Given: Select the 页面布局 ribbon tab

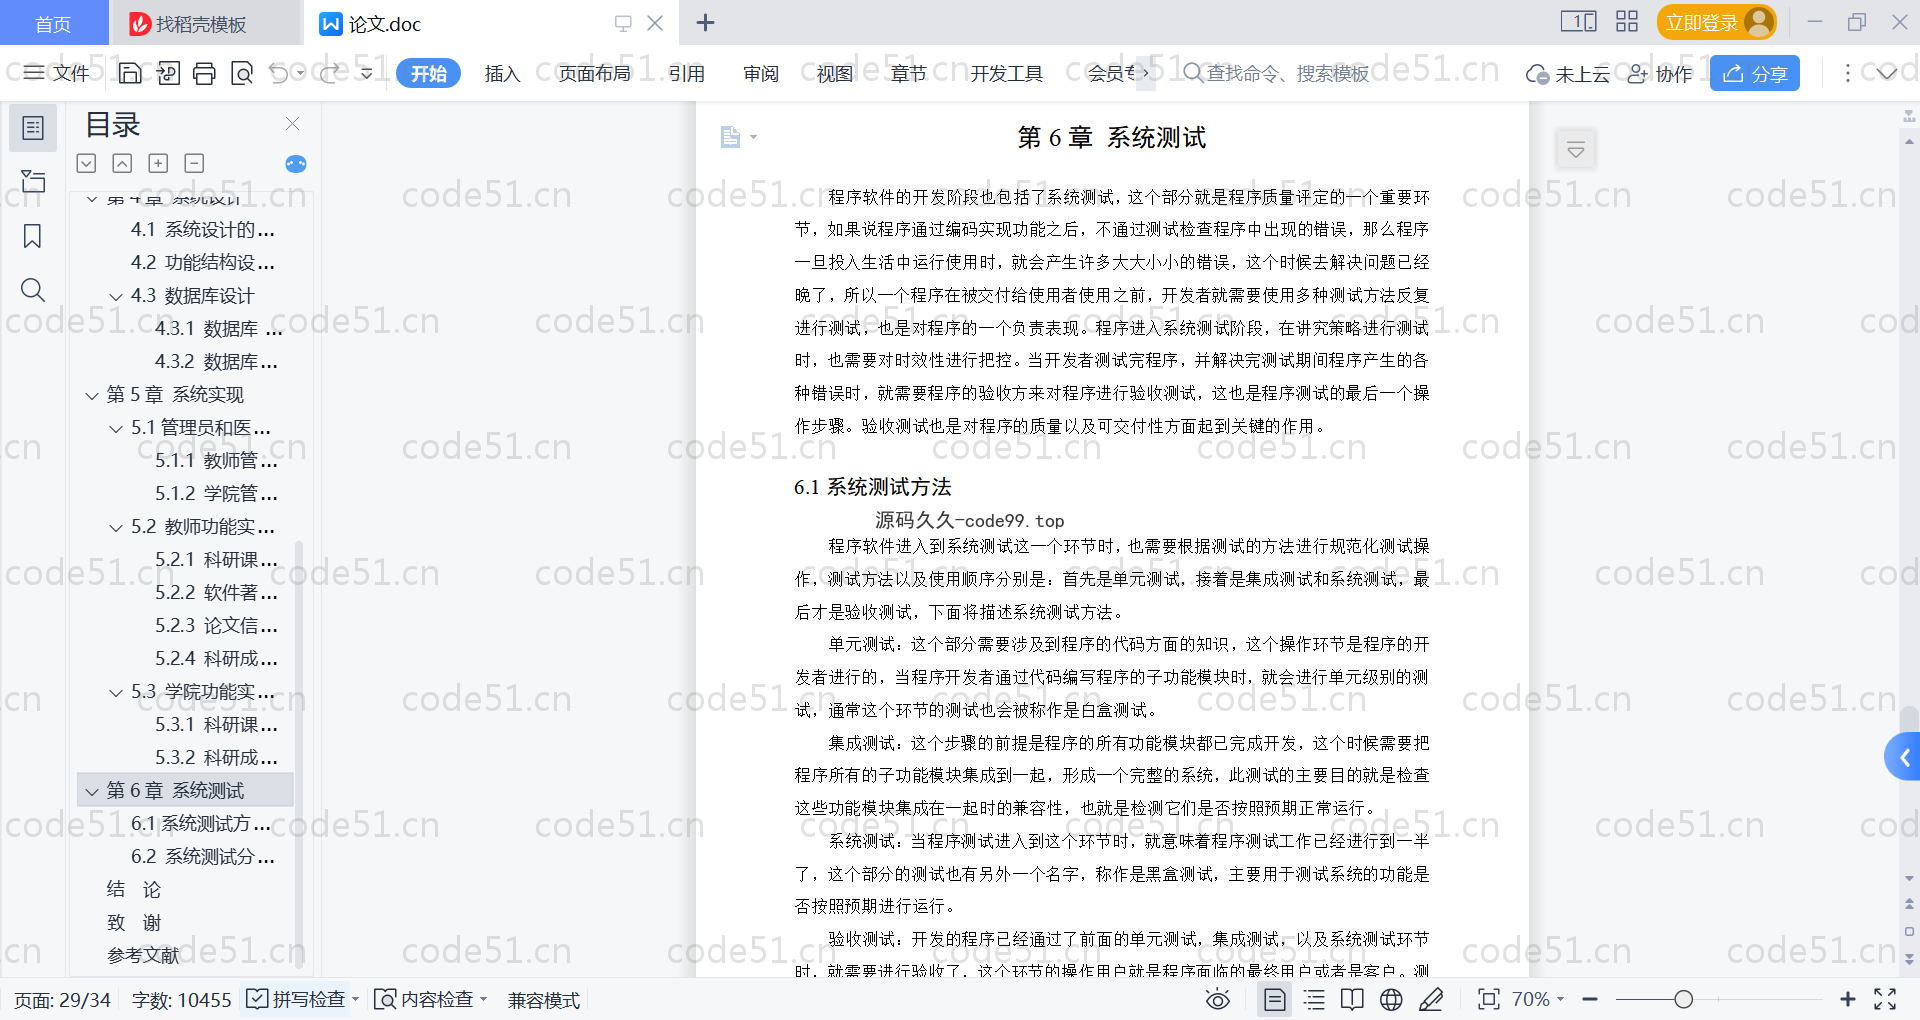Looking at the screenshot, I should (x=594, y=73).
